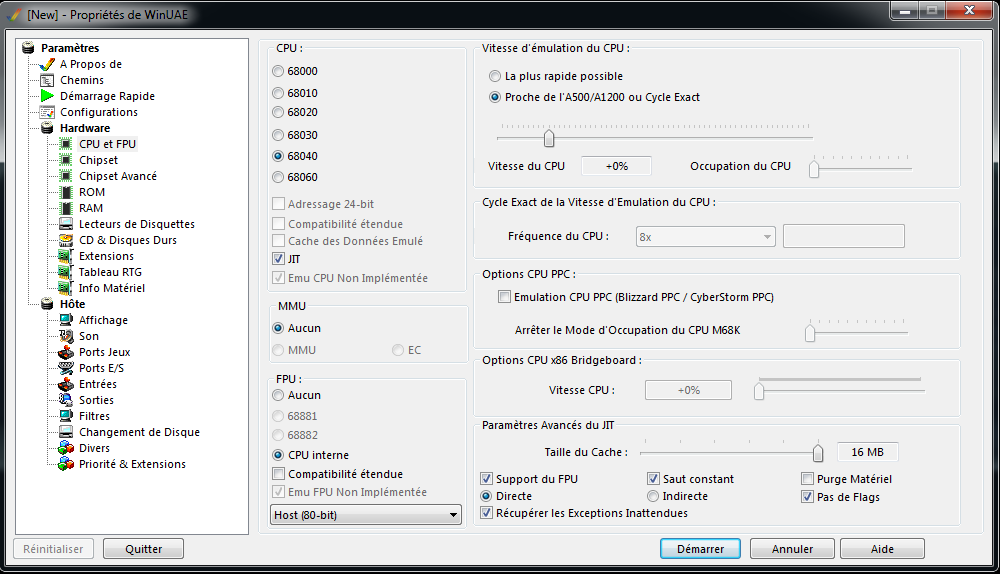This screenshot has width=1000, height=574.
Task: Click the Vitesse du CPU +0% field
Action: coord(616,166)
